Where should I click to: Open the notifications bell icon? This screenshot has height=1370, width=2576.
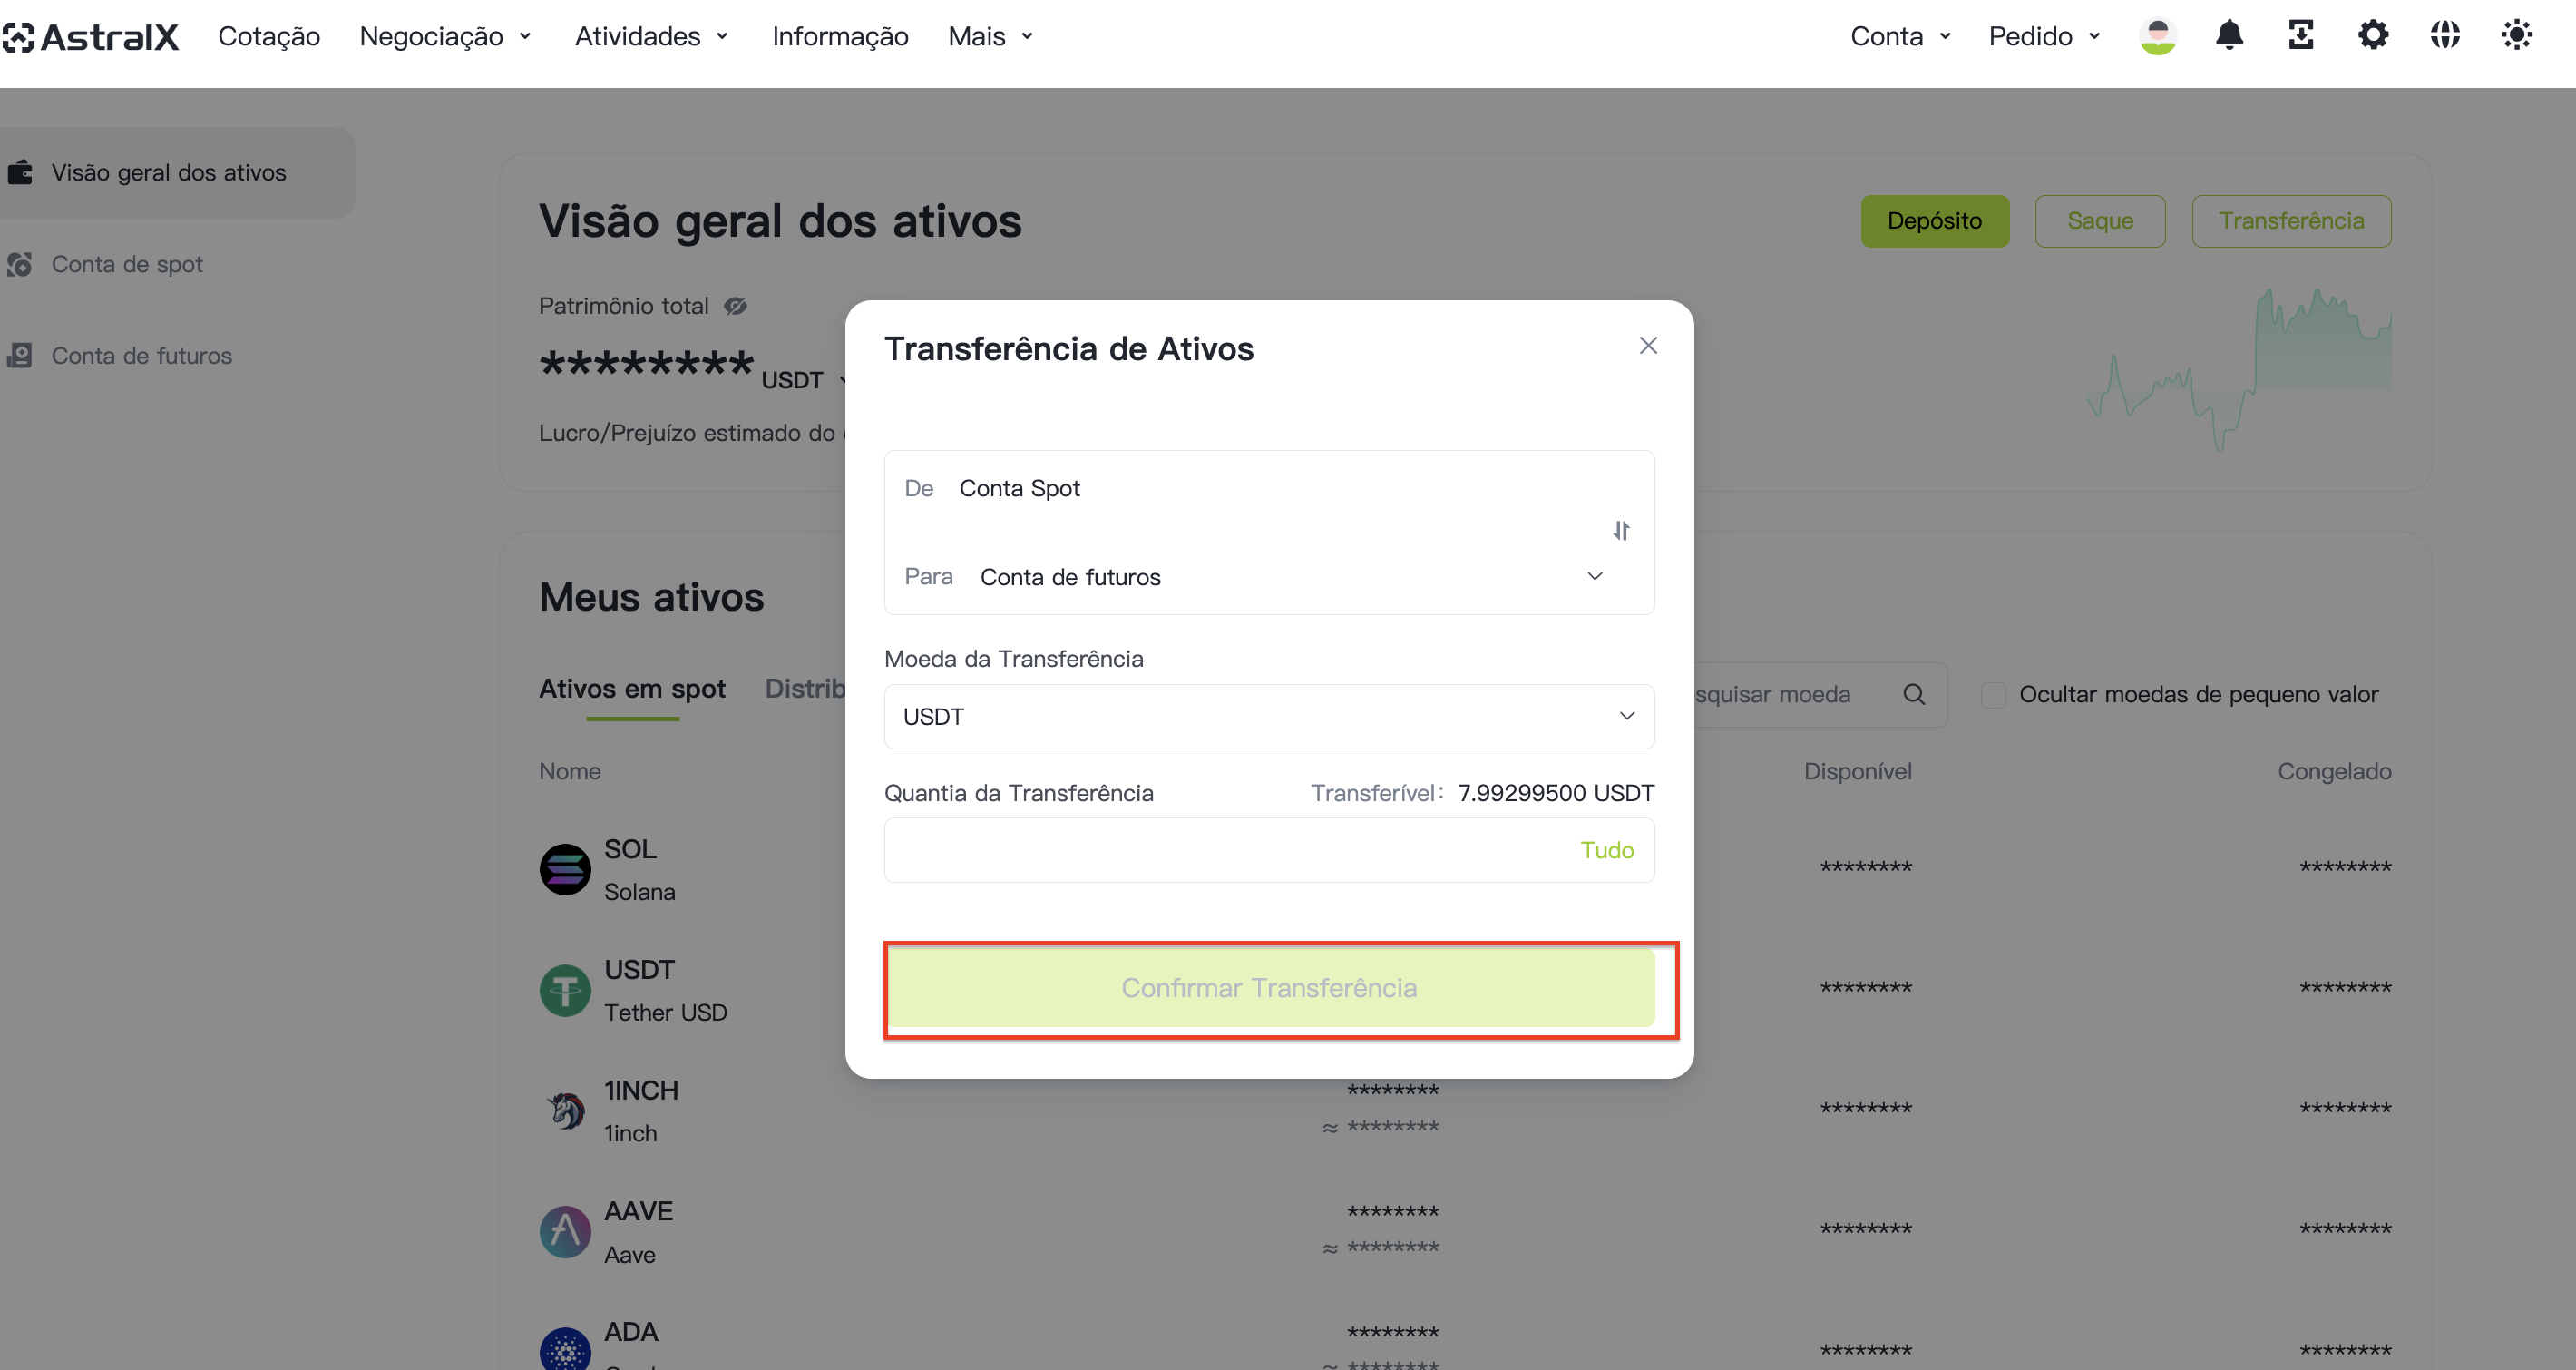(x=2229, y=36)
